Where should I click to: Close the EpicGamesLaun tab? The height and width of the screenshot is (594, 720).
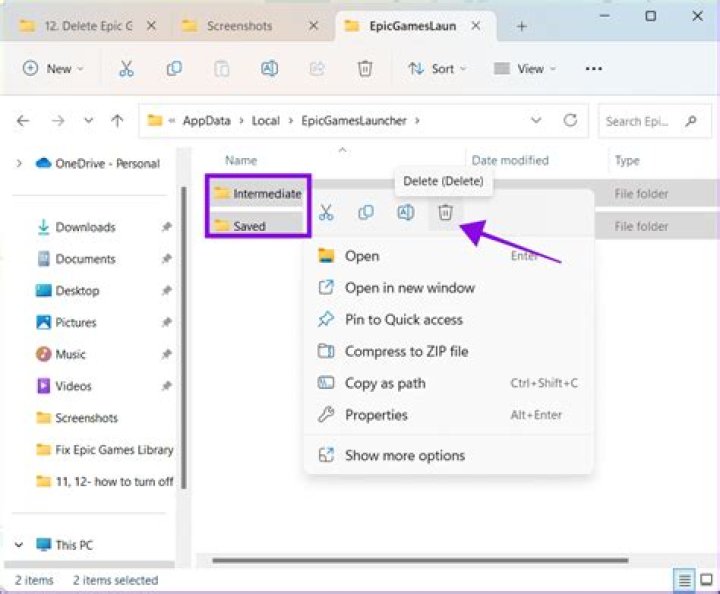coord(476,26)
